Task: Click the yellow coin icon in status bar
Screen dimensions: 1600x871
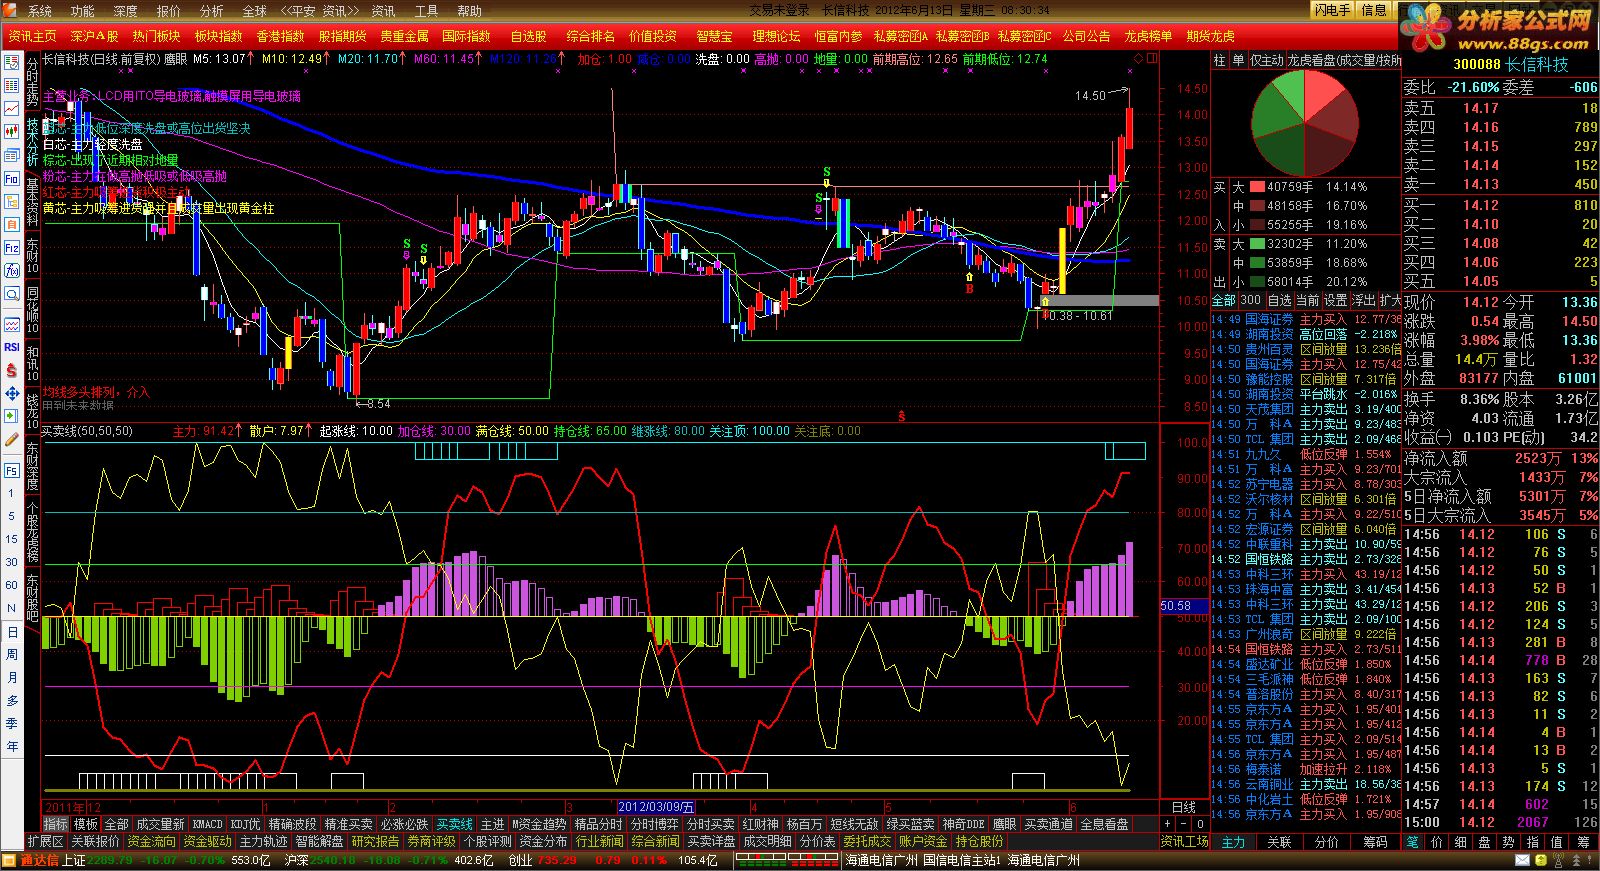Action: 1541,860
